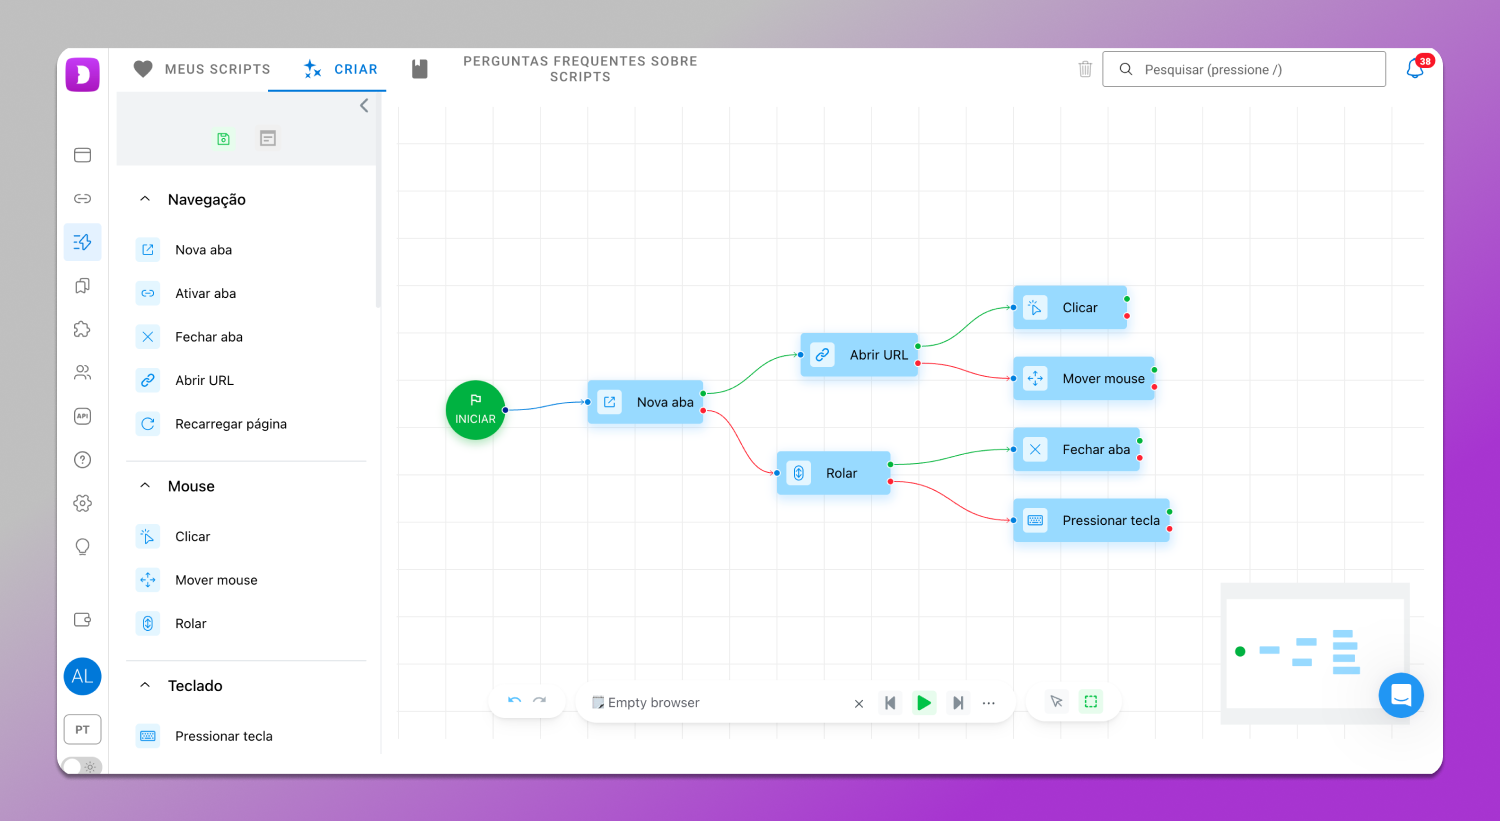Collapse the Teclado section
This screenshot has height=821, width=1500.
point(145,685)
